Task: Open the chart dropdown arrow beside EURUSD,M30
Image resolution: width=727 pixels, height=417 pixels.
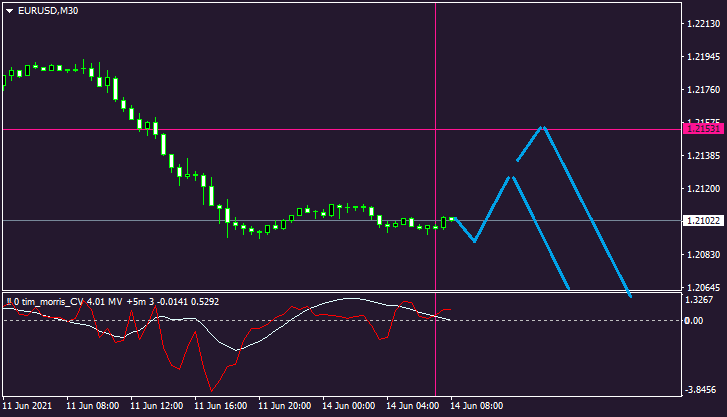Action: point(9,10)
